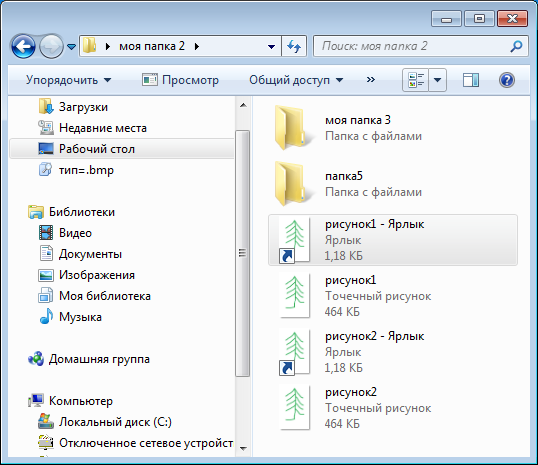Screen dimensions: 538x465
Task: Click the 'Просмотр' toolbar button
Action: tap(180, 80)
